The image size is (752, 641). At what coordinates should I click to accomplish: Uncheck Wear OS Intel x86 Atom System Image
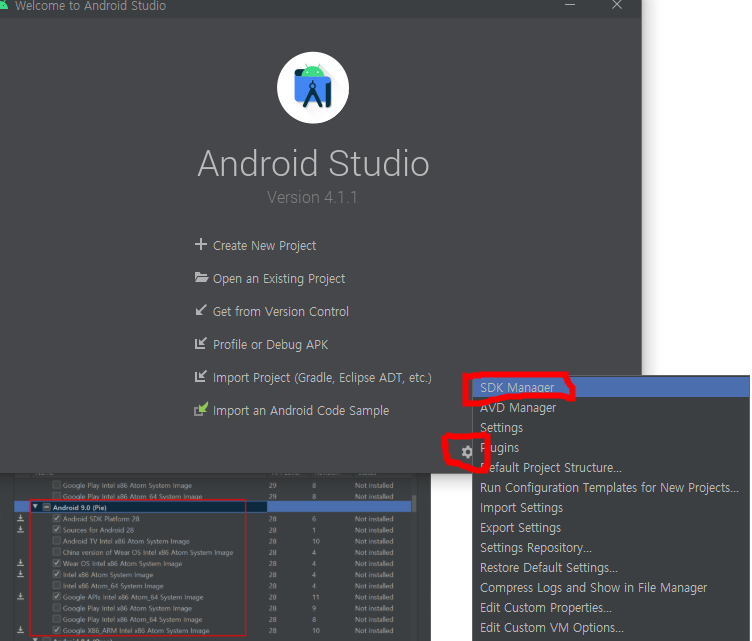(57, 563)
